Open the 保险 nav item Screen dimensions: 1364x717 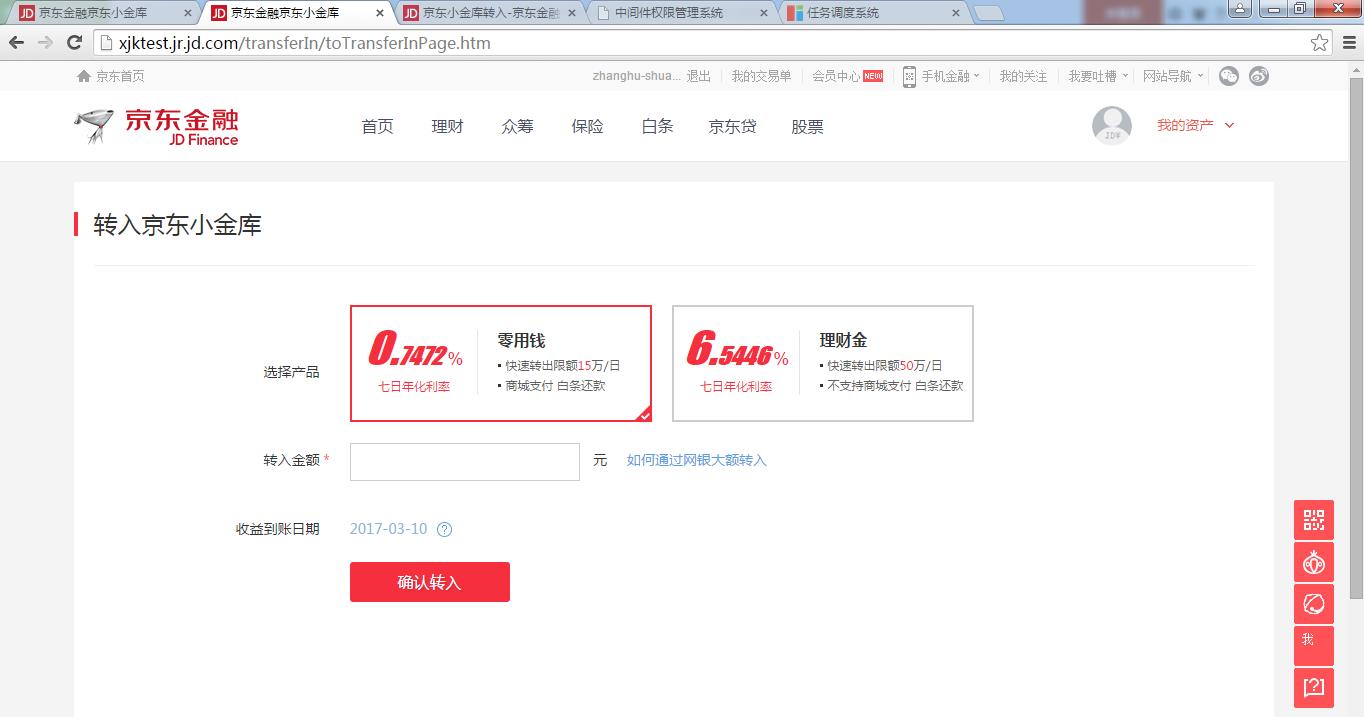588,127
